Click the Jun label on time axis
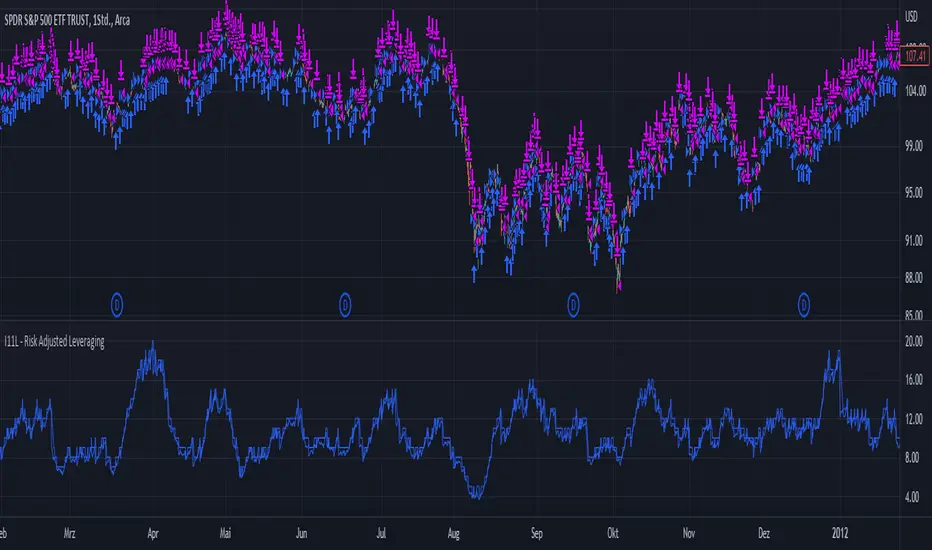Screen dimensions: 932x550 pyautogui.click(x=301, y=533)
